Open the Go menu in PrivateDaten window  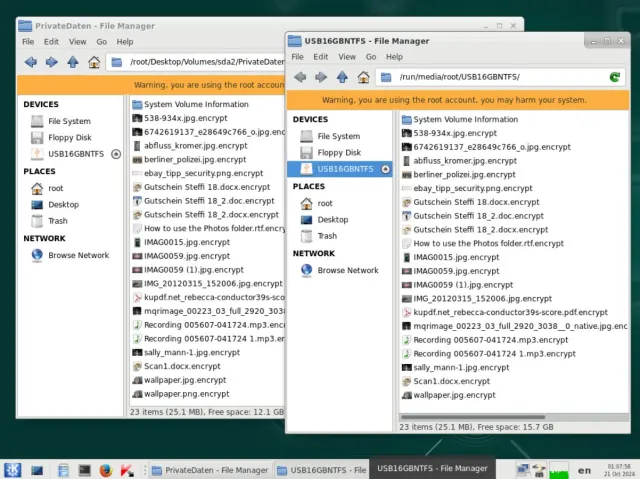point(102,42)
